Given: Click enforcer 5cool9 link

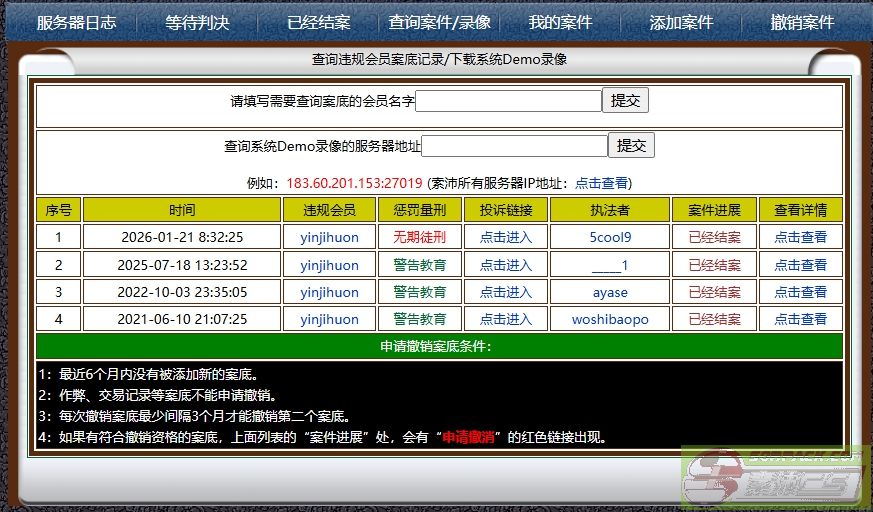Looking at the screenshot, I should pos(610,237).
